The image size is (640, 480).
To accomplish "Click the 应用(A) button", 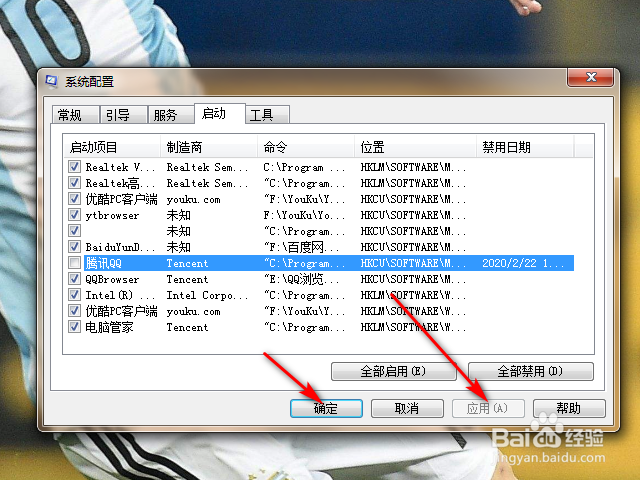I will click(x=488, y=408).
